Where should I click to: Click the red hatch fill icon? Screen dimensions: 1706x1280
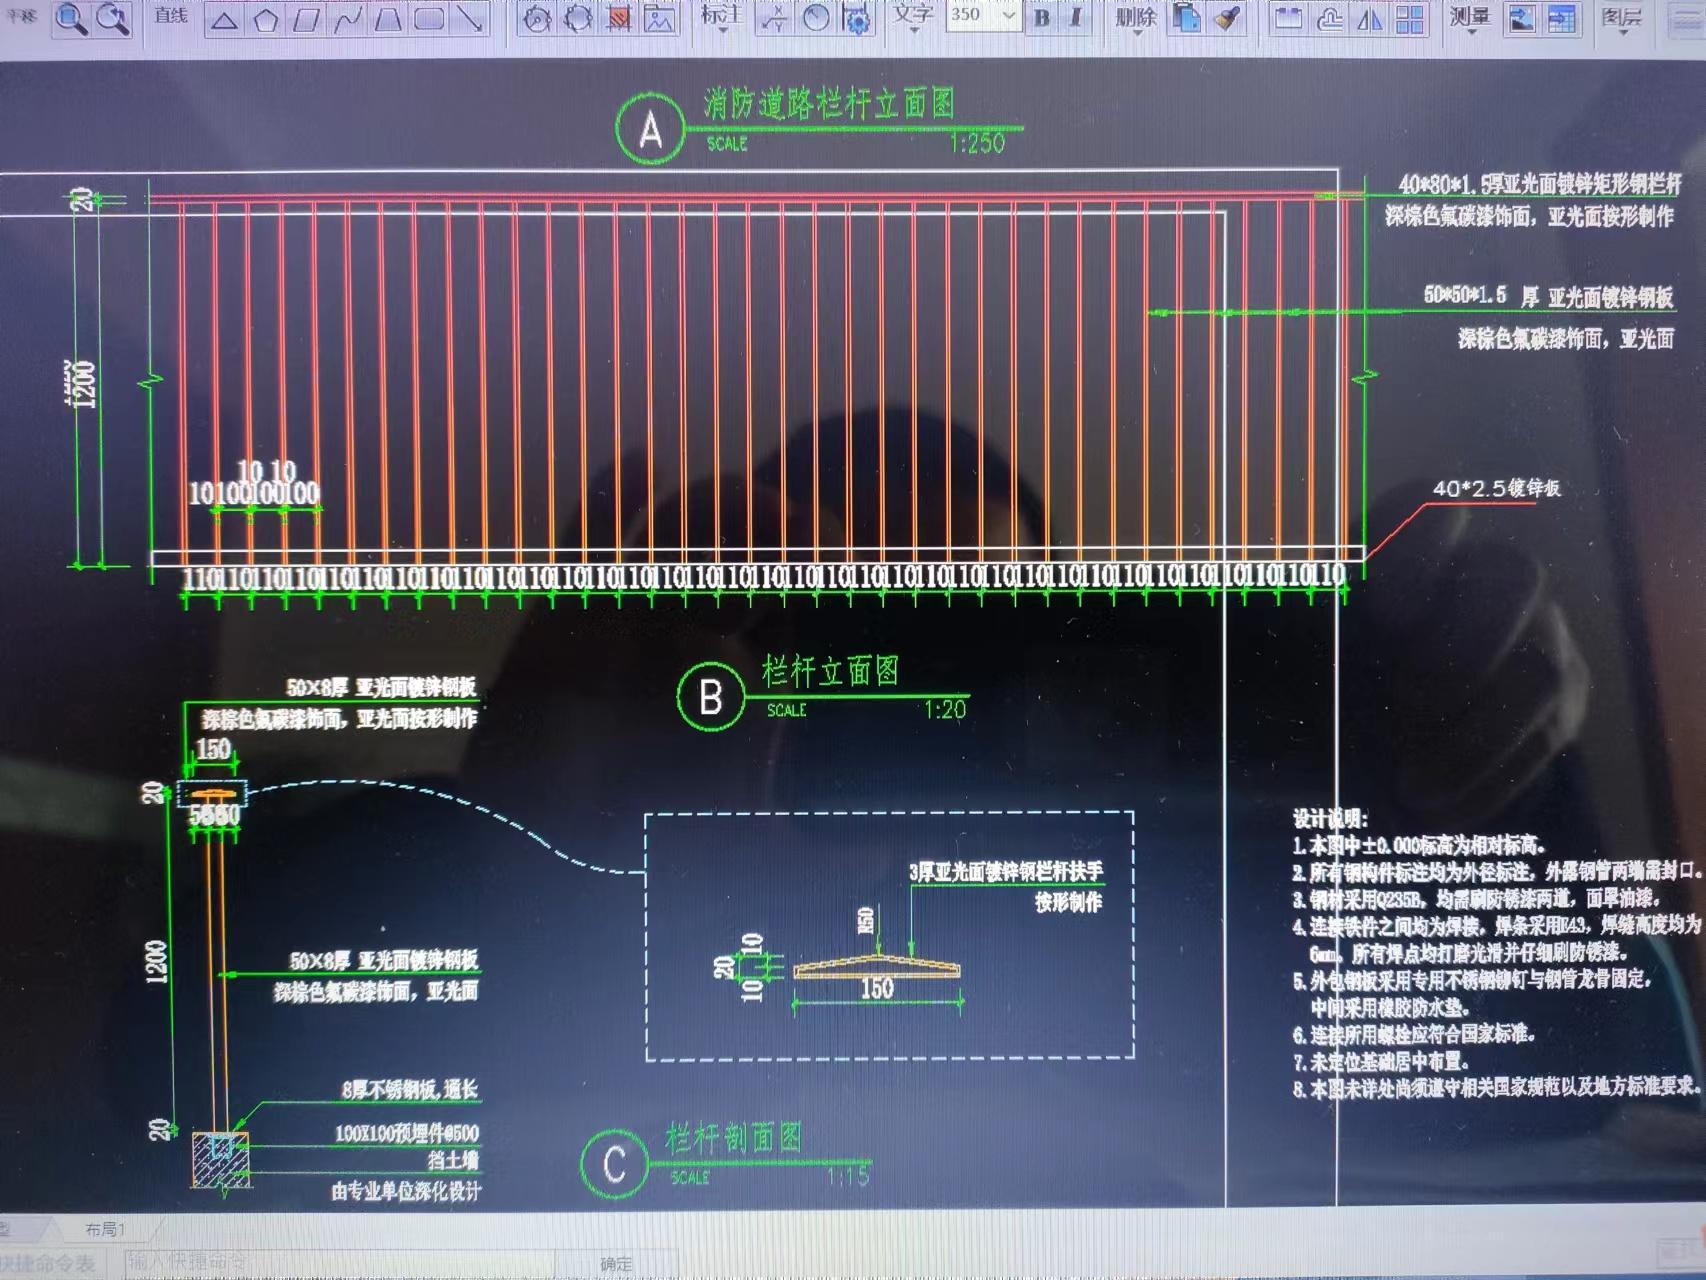[x=619, y=19]
